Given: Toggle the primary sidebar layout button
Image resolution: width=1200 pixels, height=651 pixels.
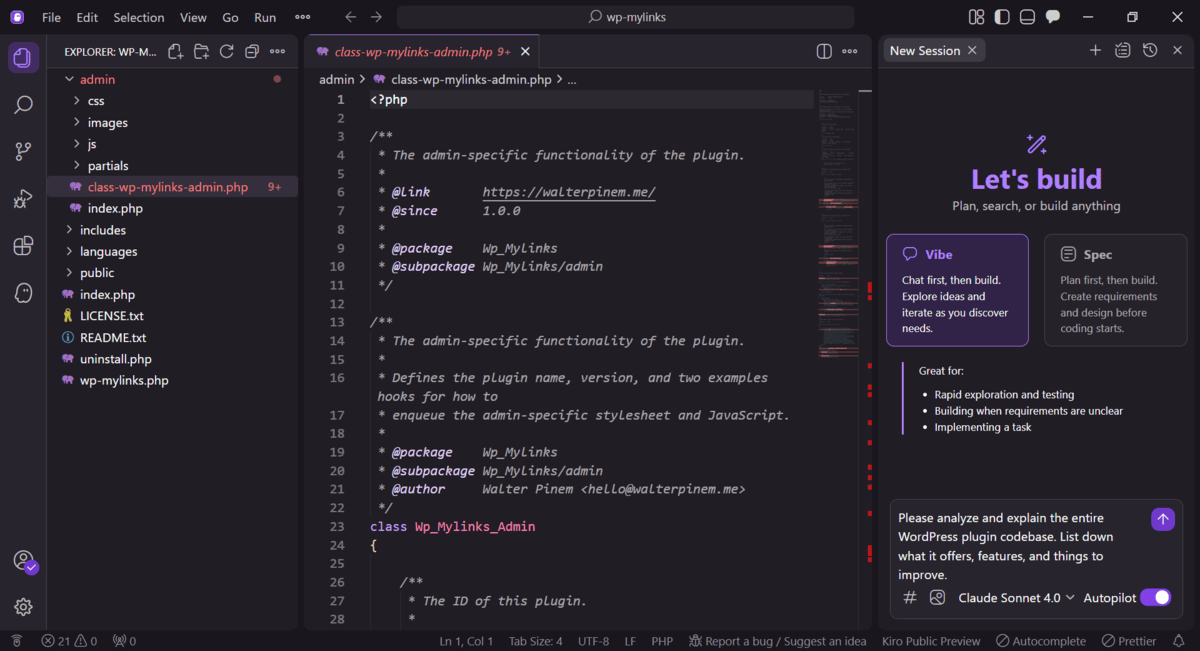Looking at the screenshot, I should (1002, 17).
